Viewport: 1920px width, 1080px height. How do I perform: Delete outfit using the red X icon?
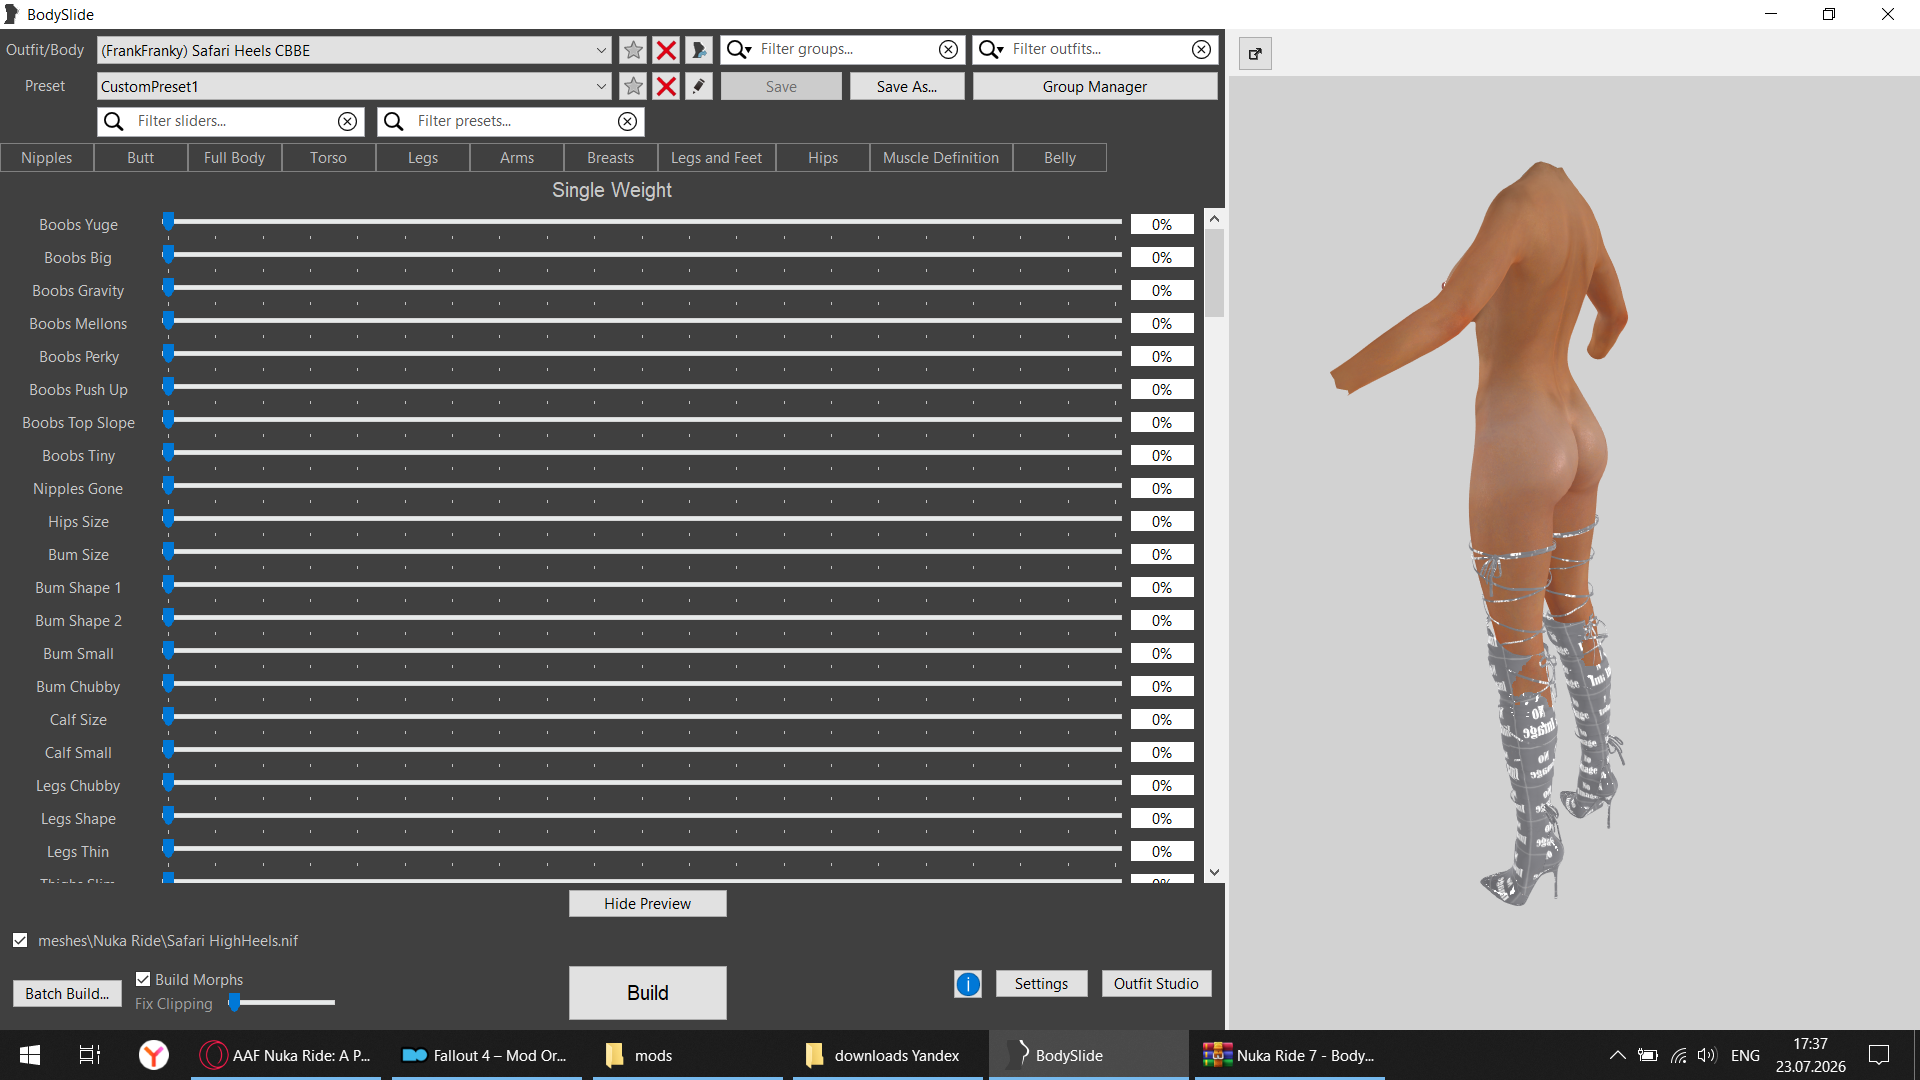pyautogui.click(x=666, y=50)
